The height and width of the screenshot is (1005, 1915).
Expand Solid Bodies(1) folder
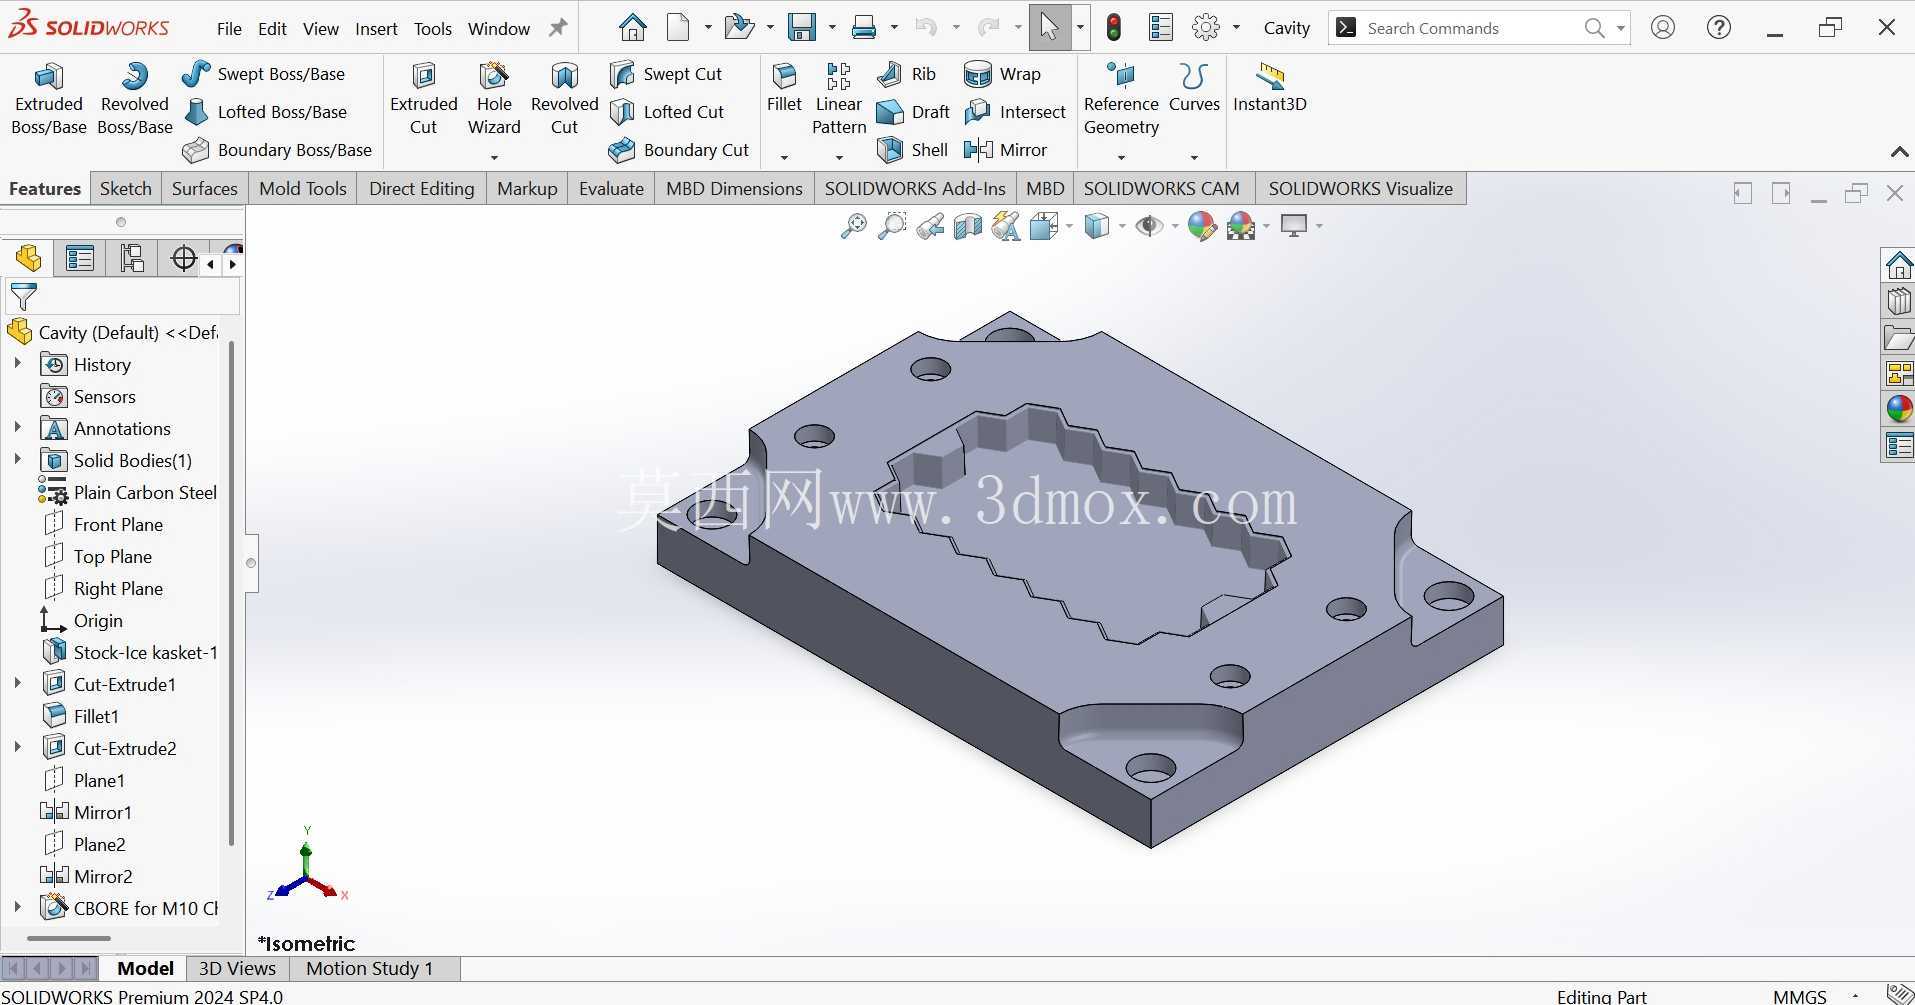click(17, 460)
